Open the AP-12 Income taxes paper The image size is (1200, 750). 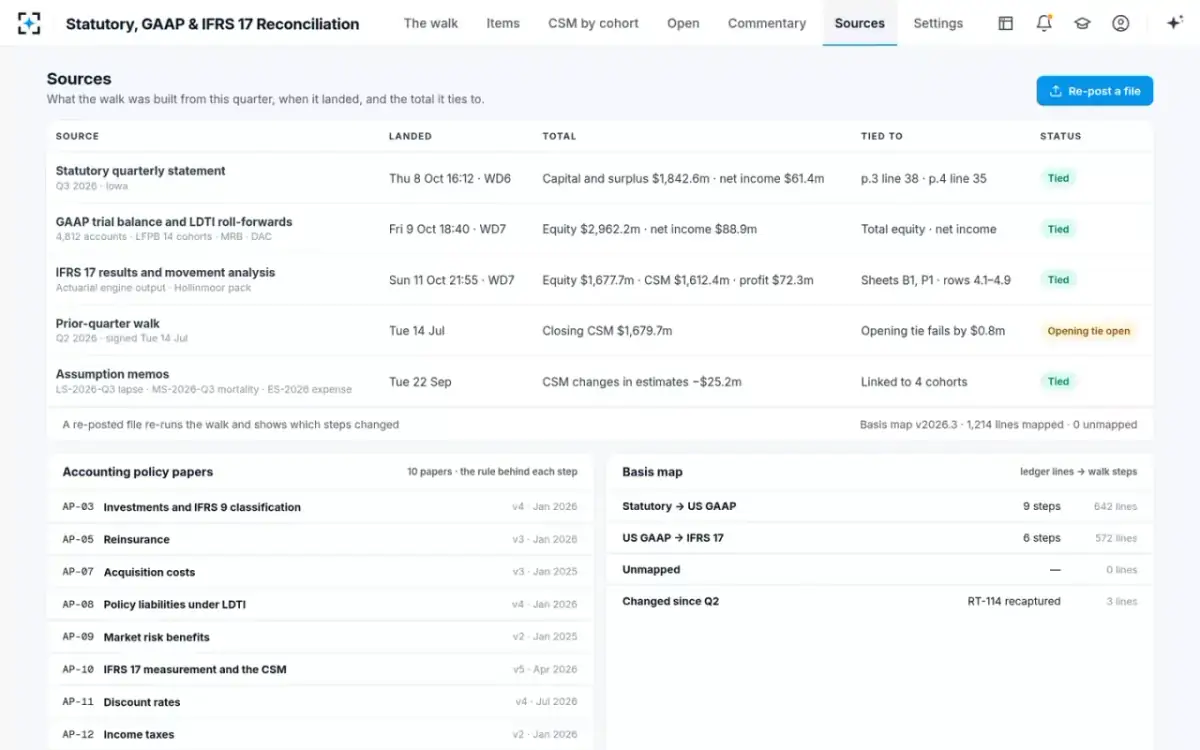pyautogui.click(x=320, y=734)
